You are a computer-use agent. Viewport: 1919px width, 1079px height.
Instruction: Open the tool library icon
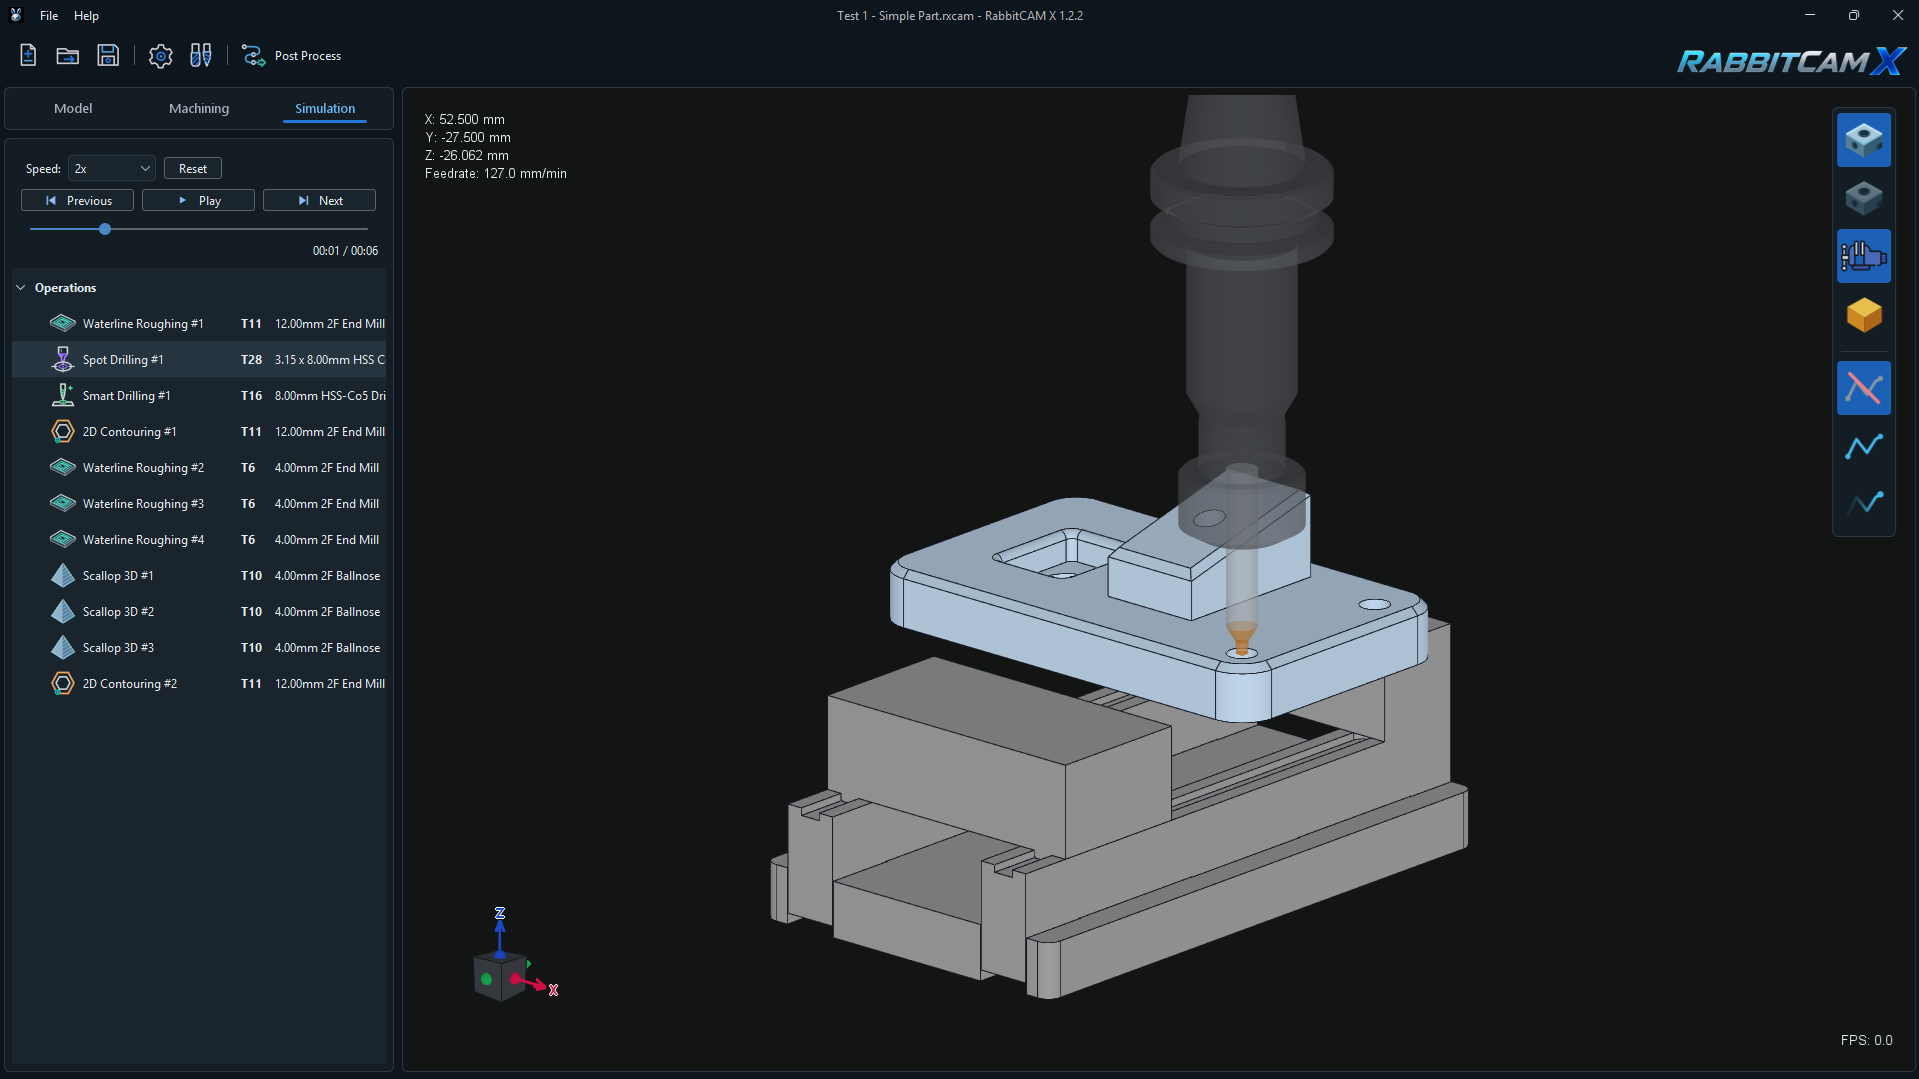[x=201, y=55]
